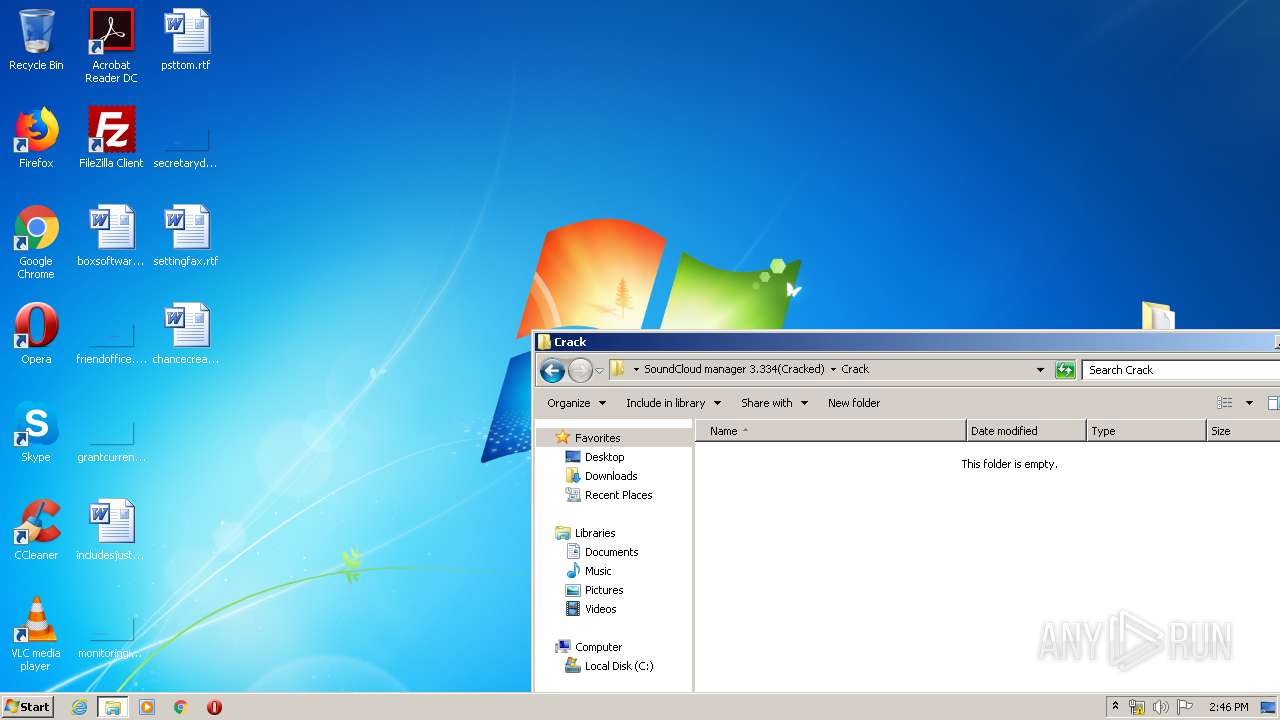The image size is (1280, 720).
Task: Sort by the Name column header
Action: [x=830, y=431]
